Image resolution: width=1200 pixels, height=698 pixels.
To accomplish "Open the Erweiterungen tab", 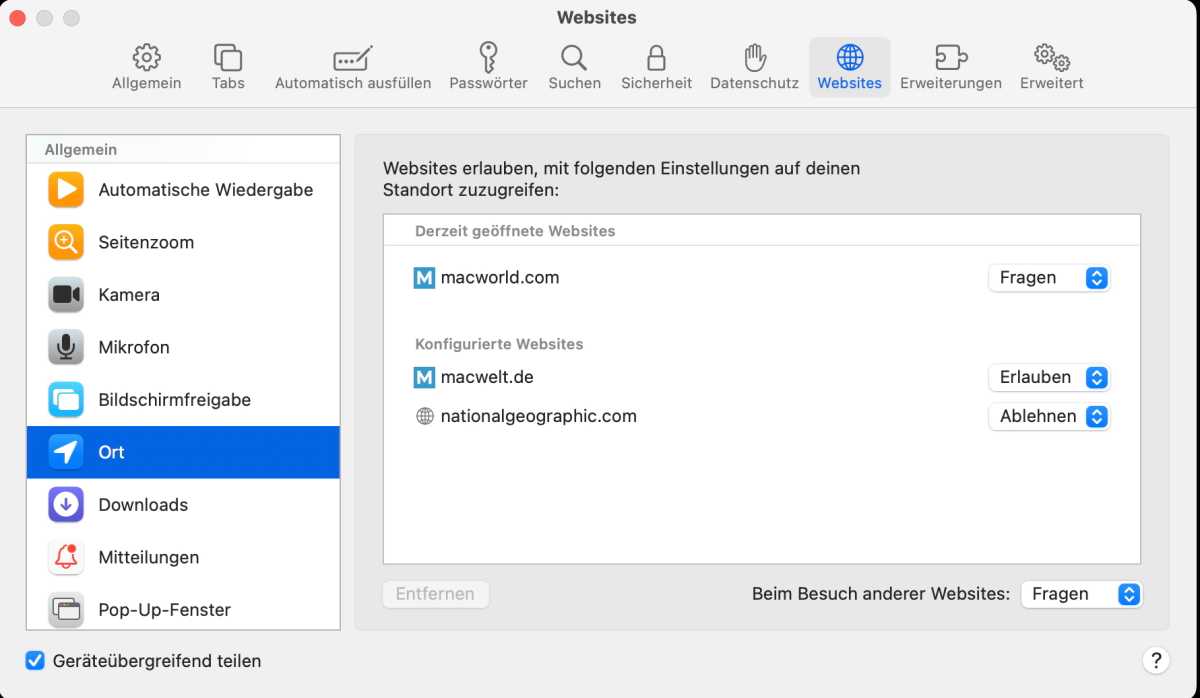I will tap(950, 67).
